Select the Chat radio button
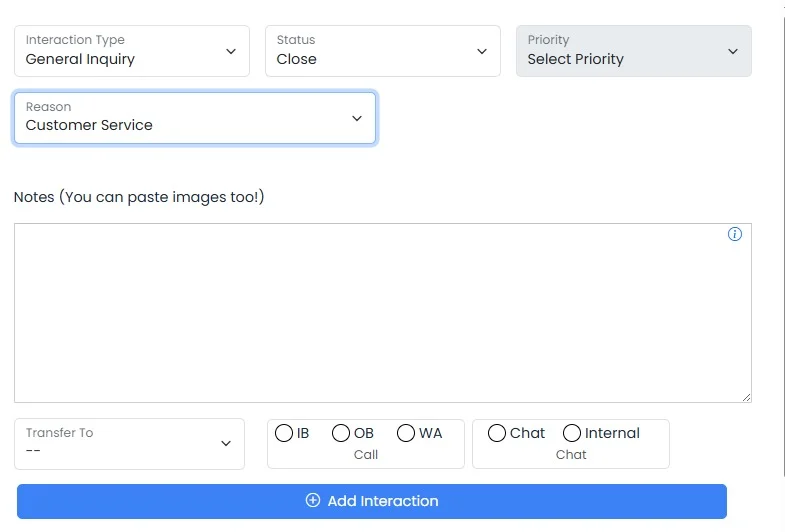The width and height of the screenshot is (785, 532). click(497, 433)
